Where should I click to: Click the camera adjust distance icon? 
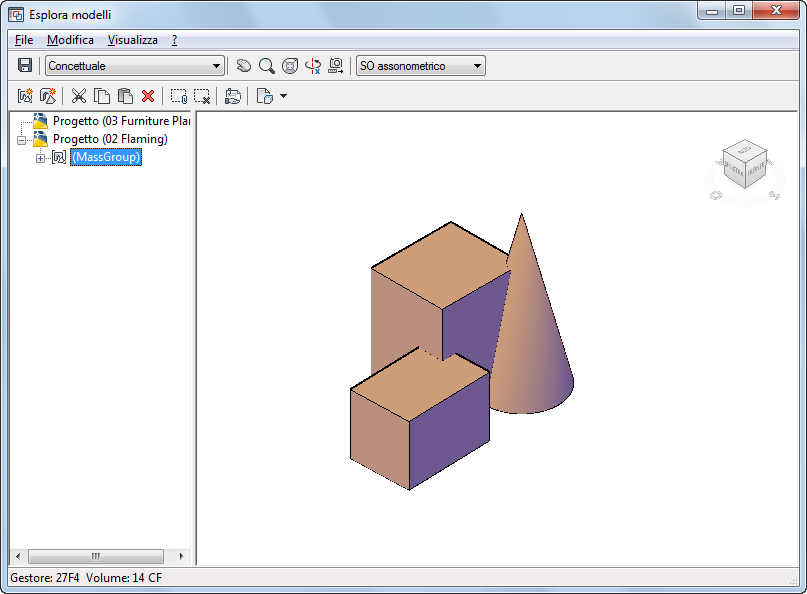336,66
